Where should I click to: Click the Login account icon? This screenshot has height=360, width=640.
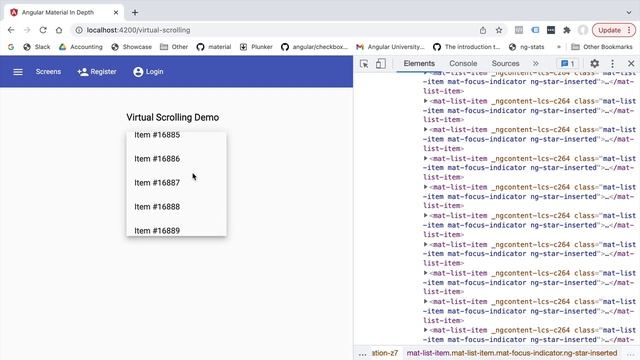click(138, 72)
